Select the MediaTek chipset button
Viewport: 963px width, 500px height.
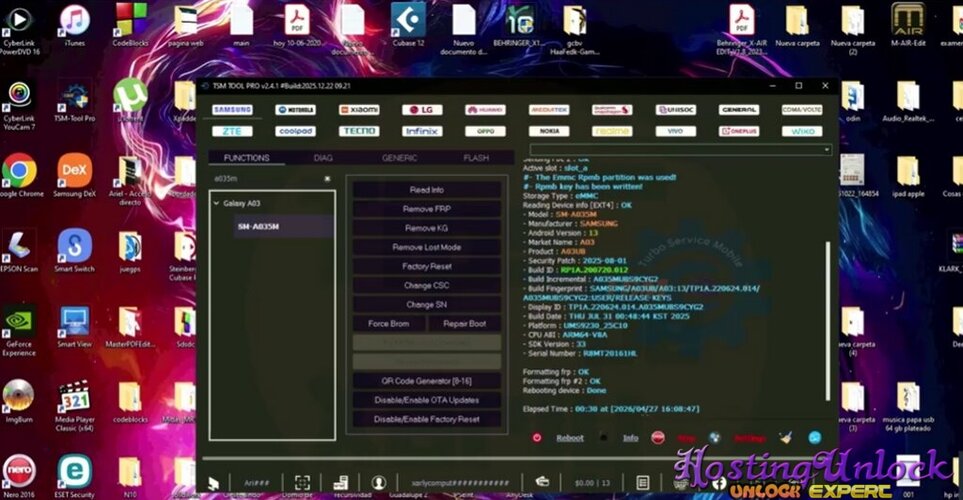coord(549,110)
